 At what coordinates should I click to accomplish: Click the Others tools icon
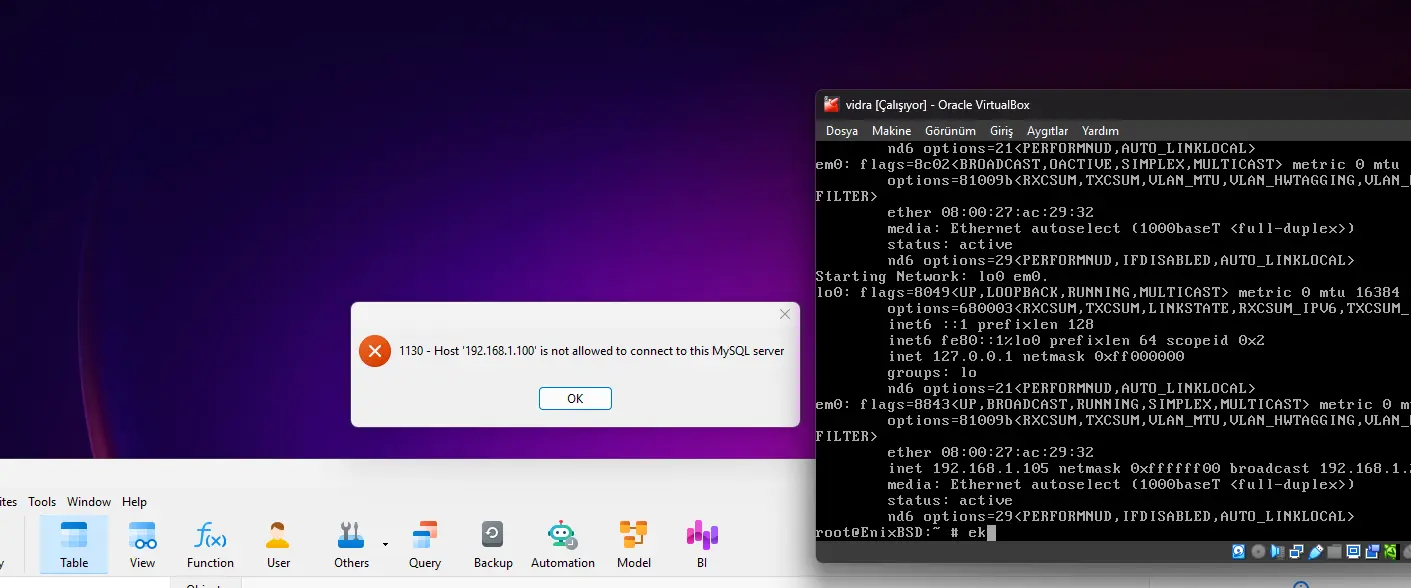[351, 544]
